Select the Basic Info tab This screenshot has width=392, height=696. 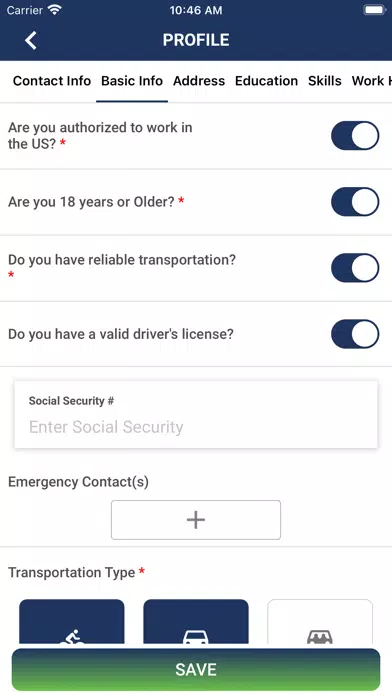coord(132,81)
